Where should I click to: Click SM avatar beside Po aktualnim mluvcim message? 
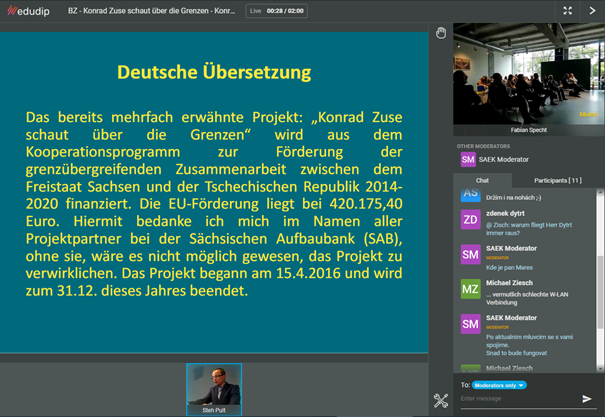pos(470,324)
